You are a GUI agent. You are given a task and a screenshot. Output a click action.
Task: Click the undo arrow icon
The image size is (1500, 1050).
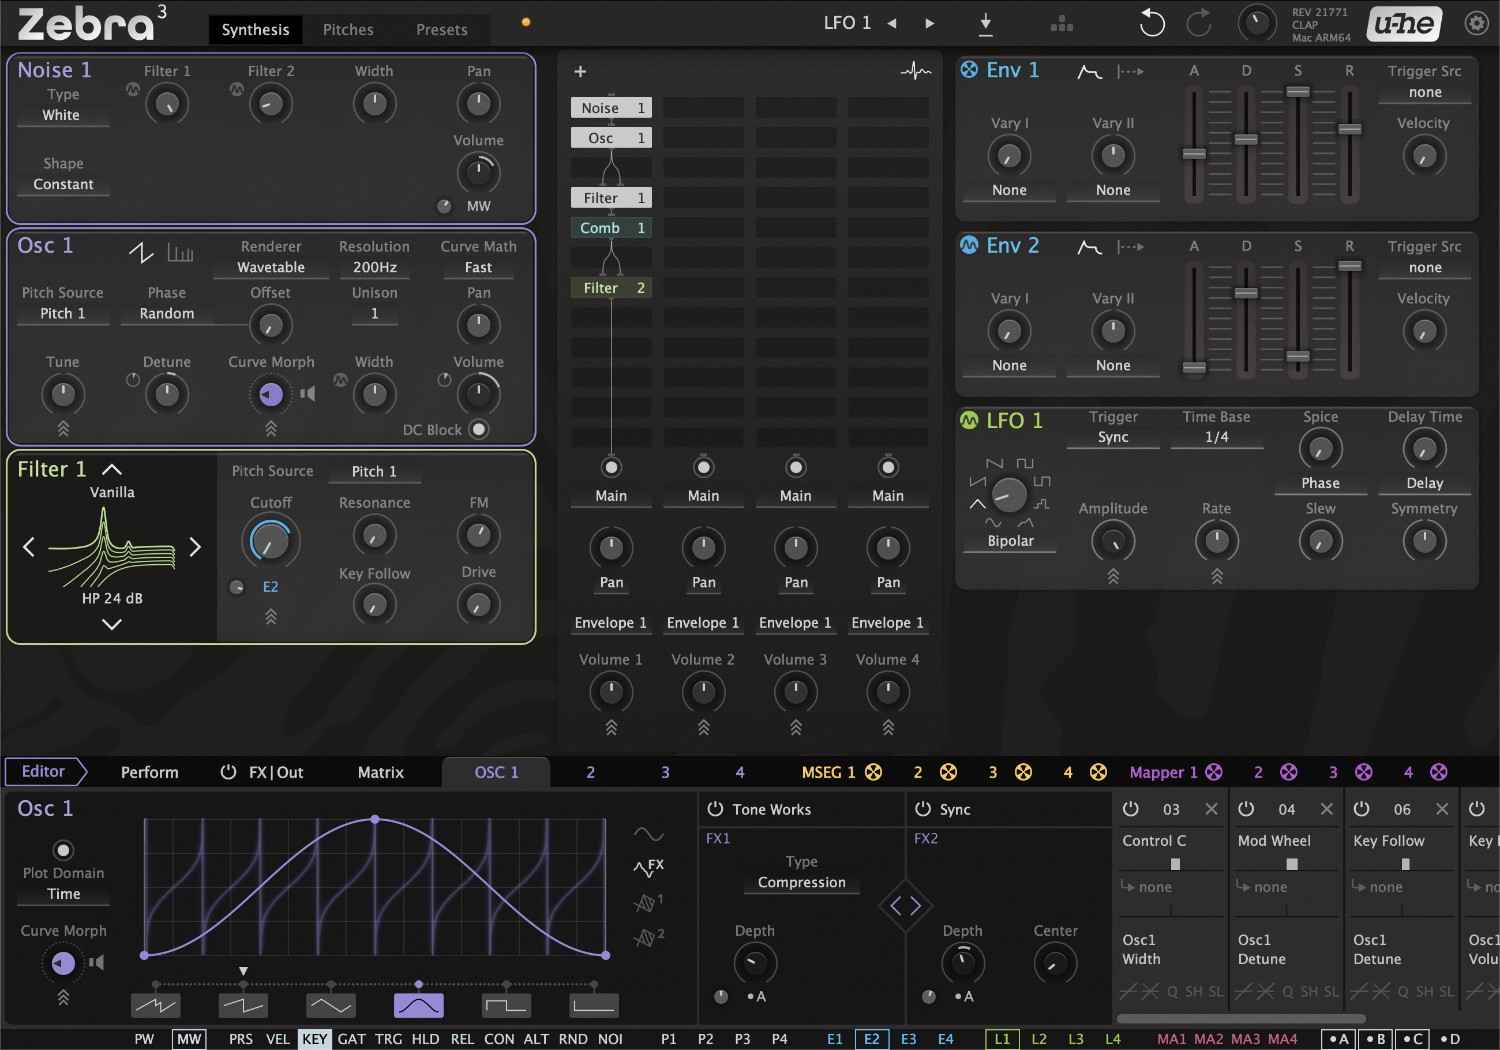(x=1152, y=23)
